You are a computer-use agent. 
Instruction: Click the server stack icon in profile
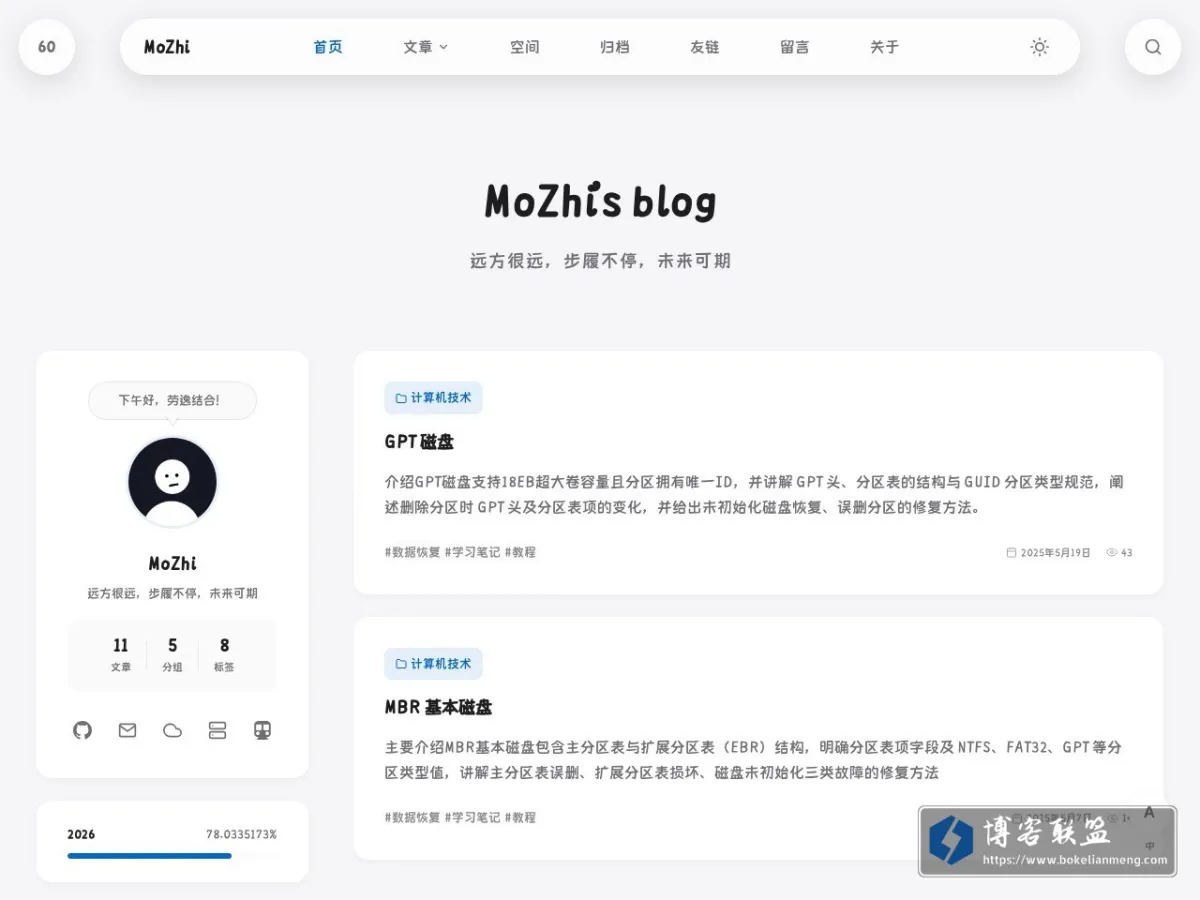coord(217,730)
